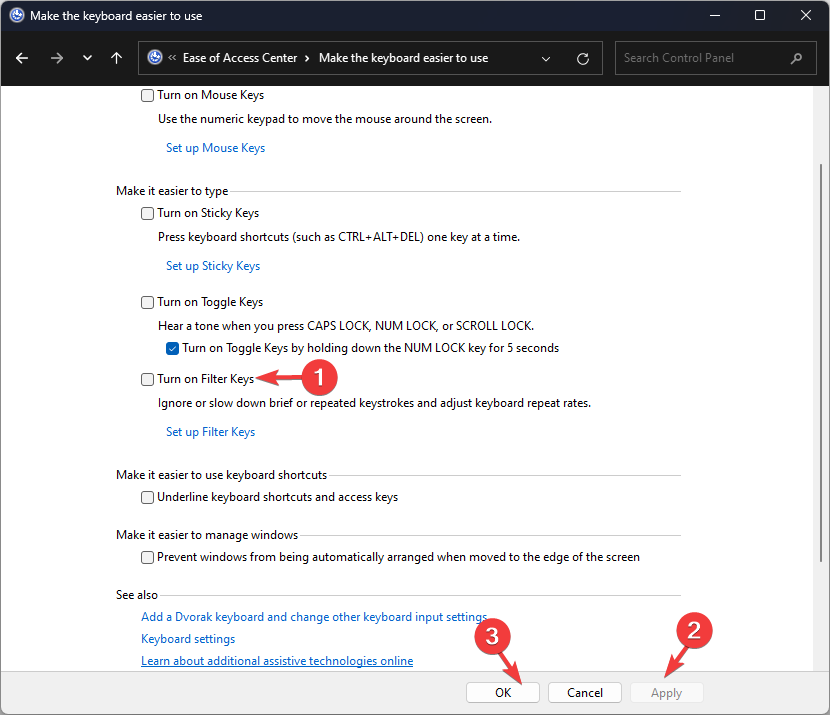Click the Forward navigation arrow
The height and width of the screenshot is (715, 830).
click(56, 58)
